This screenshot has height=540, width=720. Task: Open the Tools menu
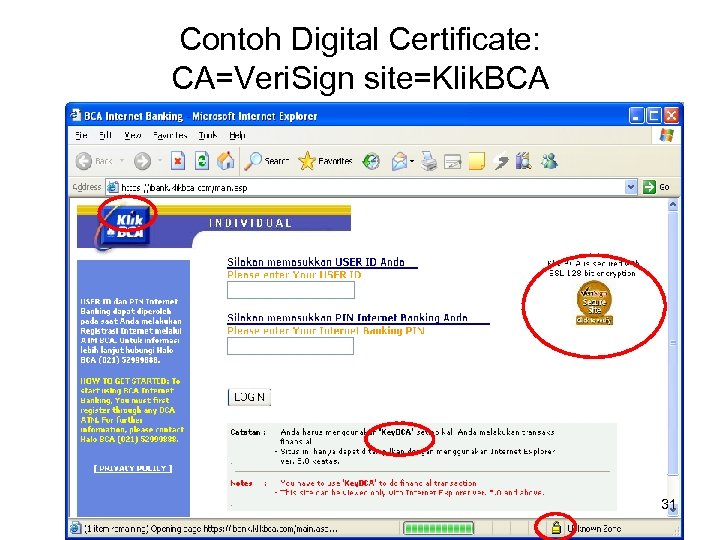tap(208, 135)
